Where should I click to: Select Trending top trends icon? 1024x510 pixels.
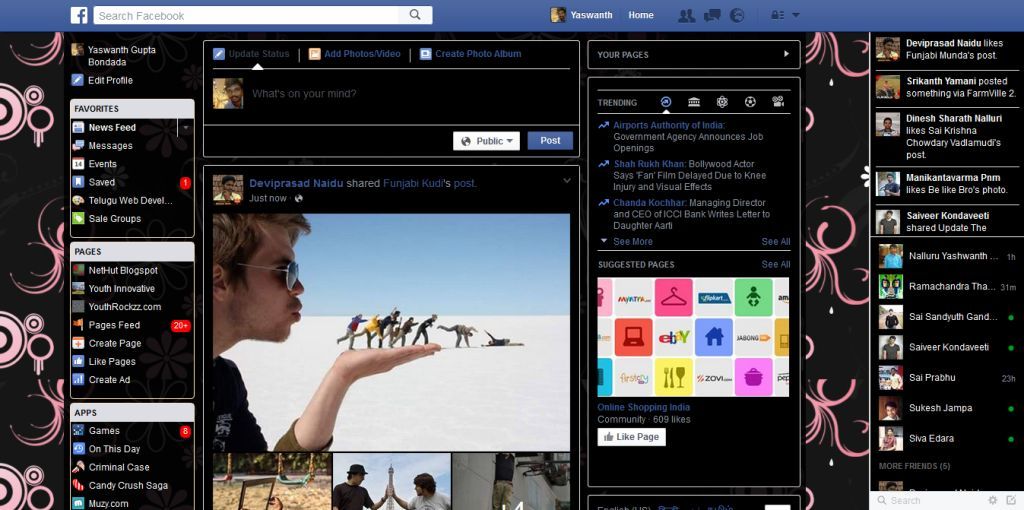pyautogui.click(x=665, y=102)
